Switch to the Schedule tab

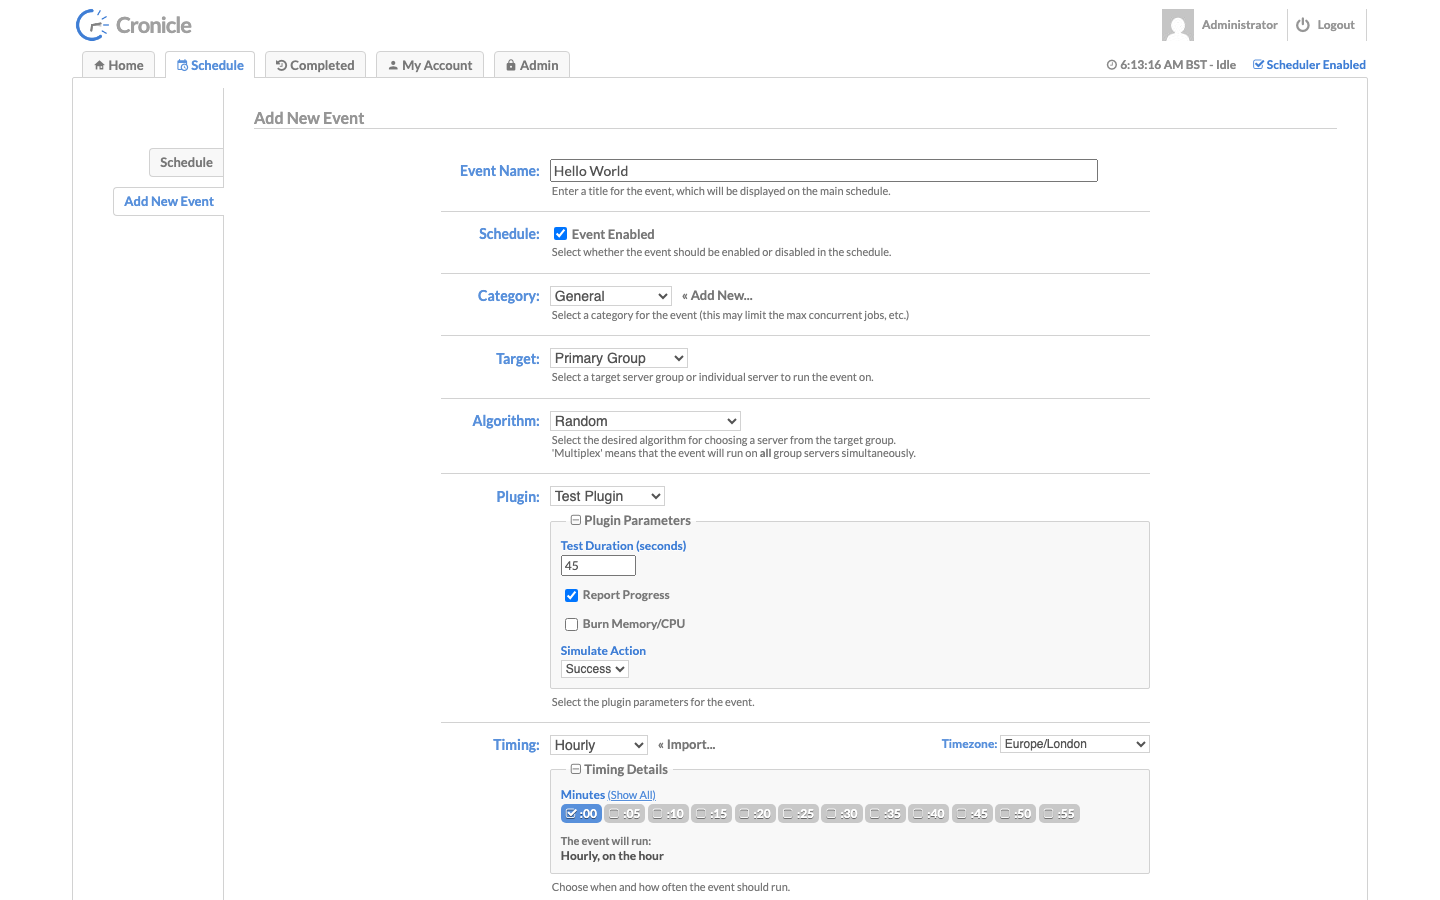(x=210, y=65)
